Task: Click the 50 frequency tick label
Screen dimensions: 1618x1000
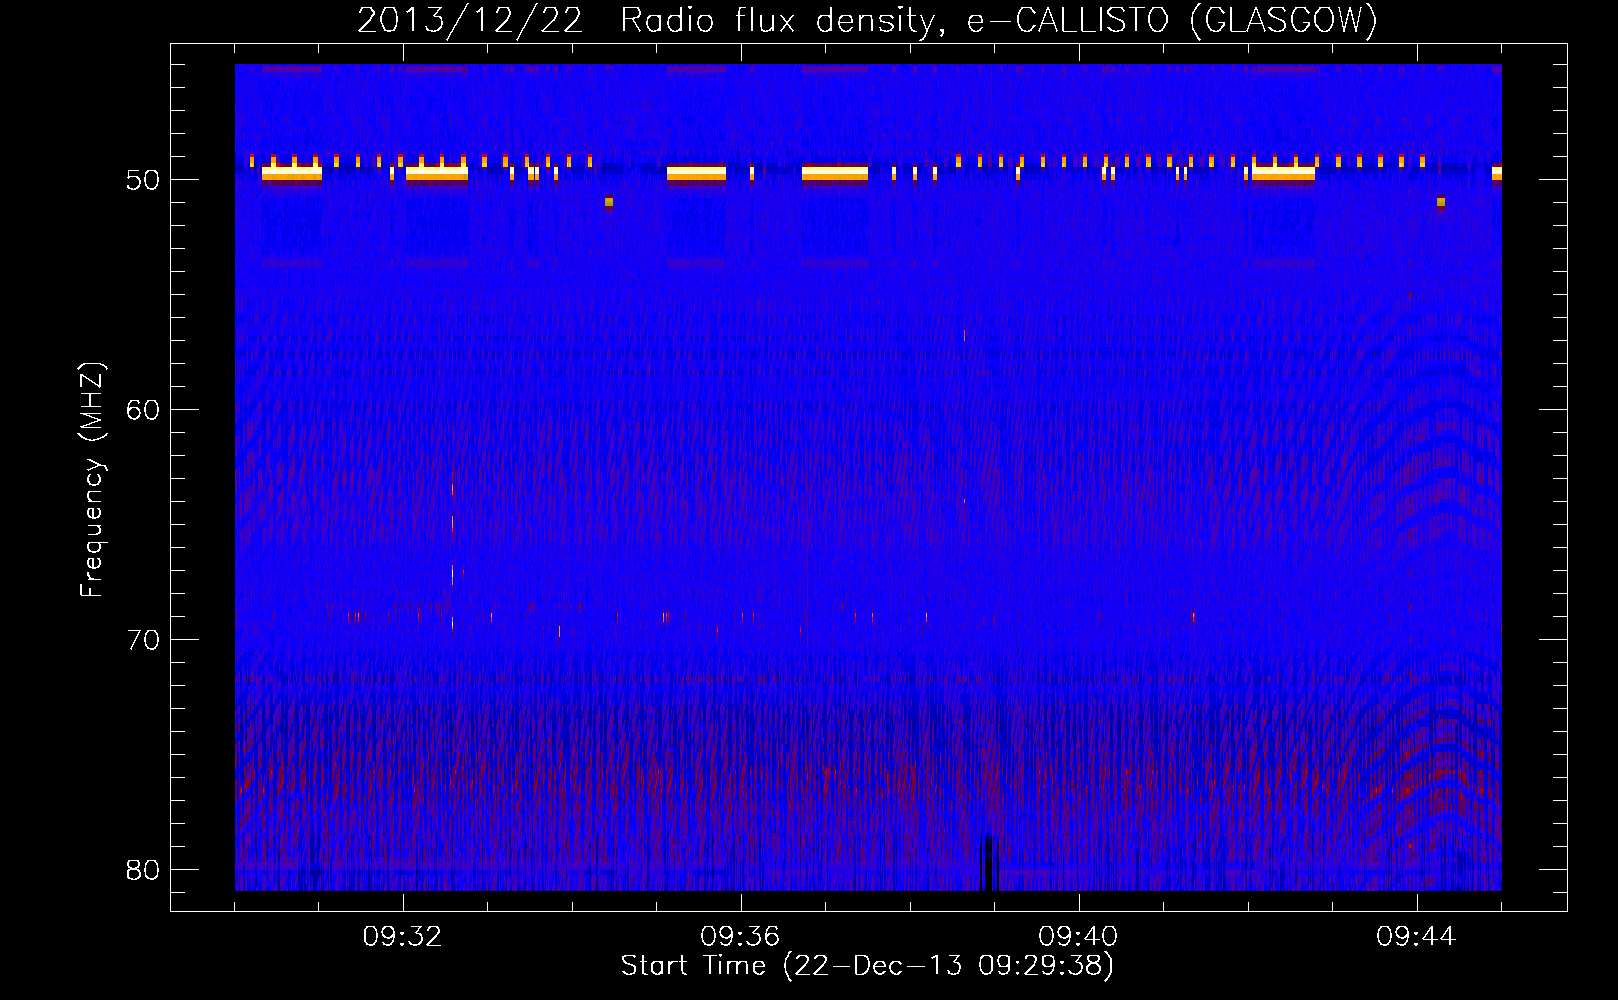Action: pos(143,181)
